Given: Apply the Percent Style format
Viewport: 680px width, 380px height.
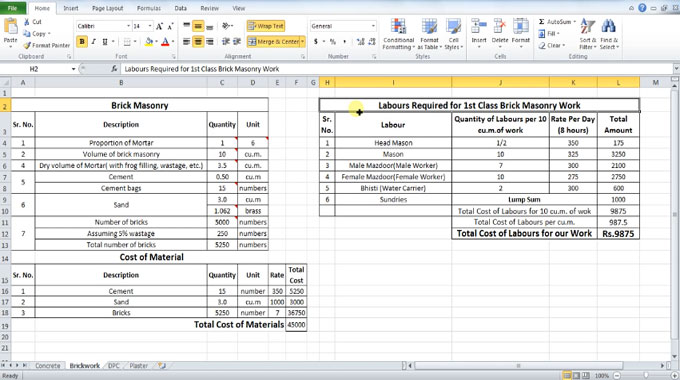Looking at the screenshot, I should [x=333, y=42].
